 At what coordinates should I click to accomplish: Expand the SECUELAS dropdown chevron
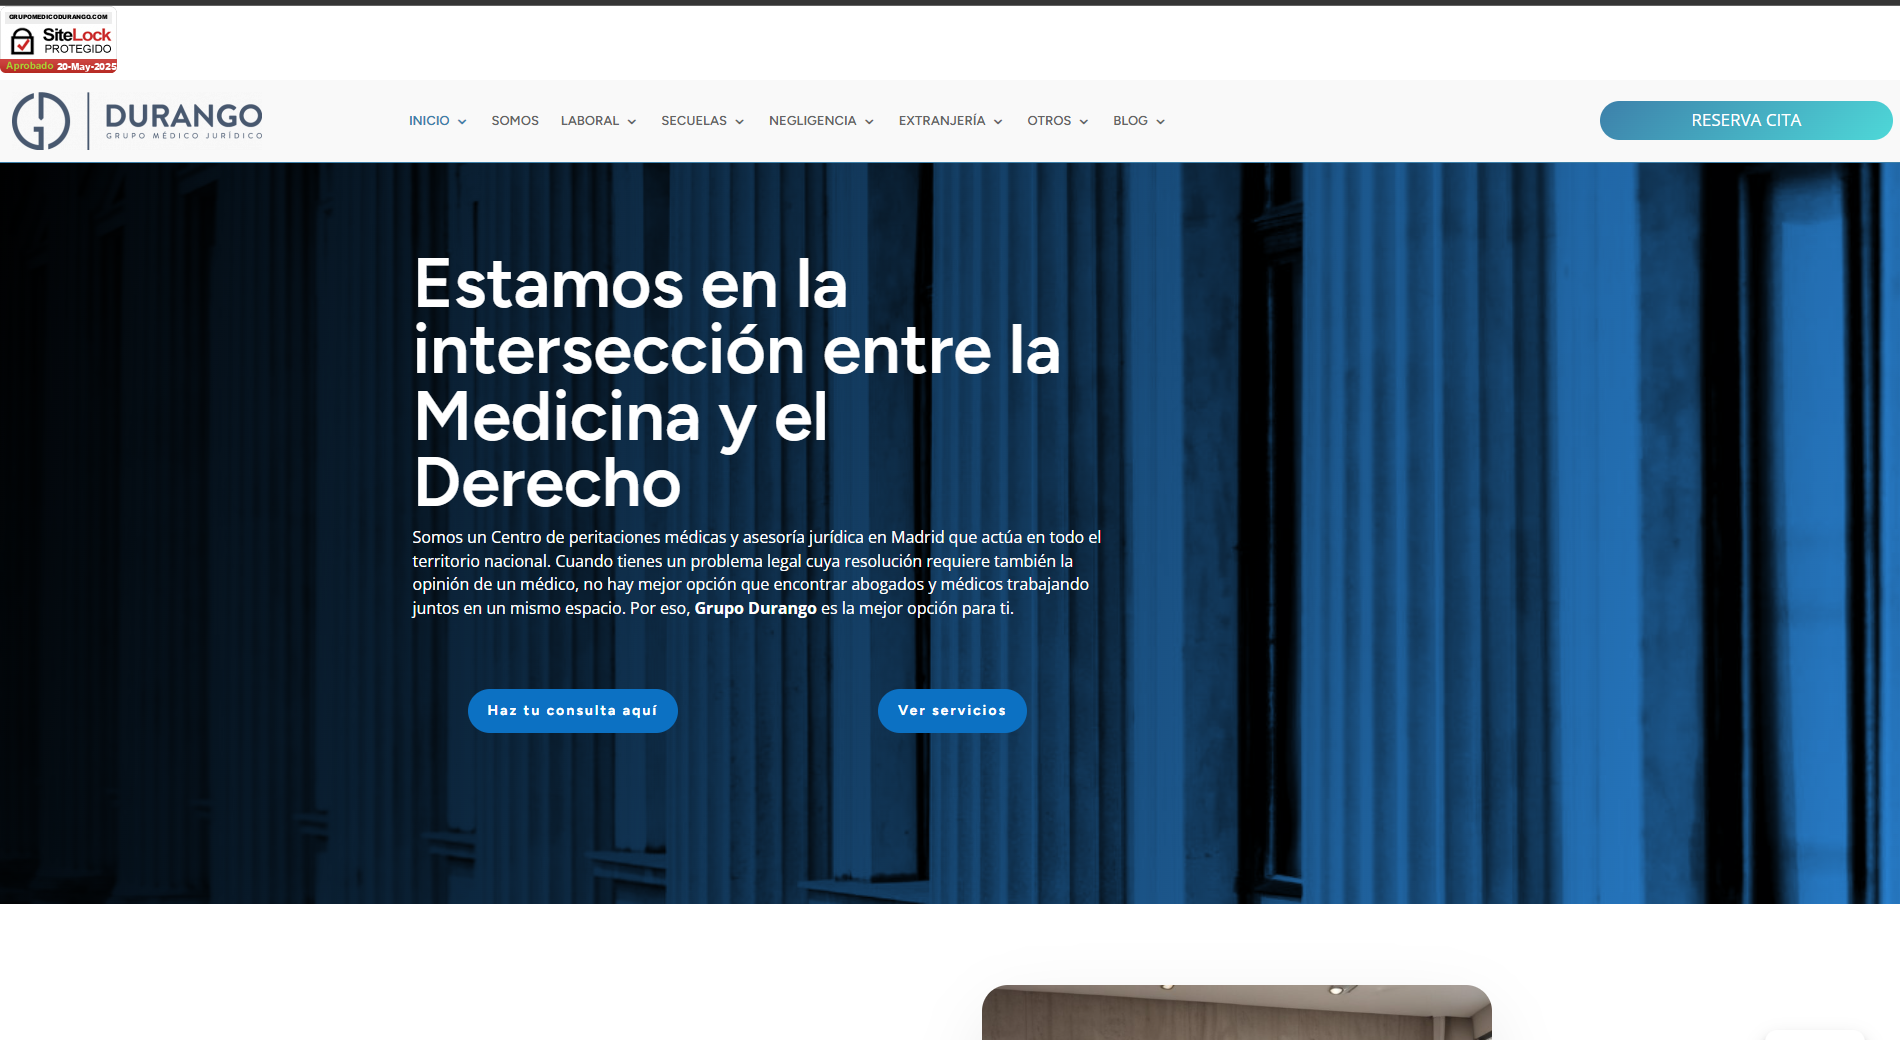740,122
